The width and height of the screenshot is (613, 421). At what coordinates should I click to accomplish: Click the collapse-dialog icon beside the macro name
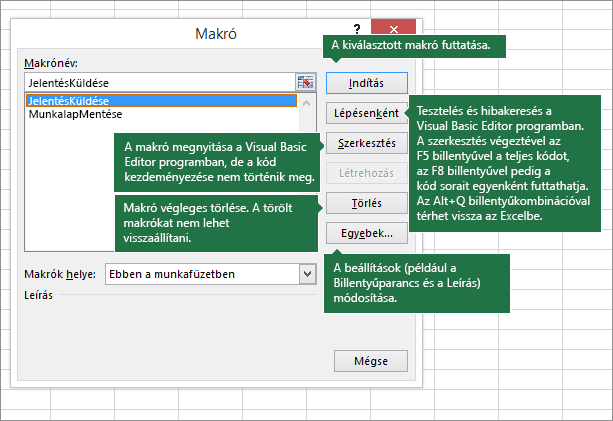306,82
